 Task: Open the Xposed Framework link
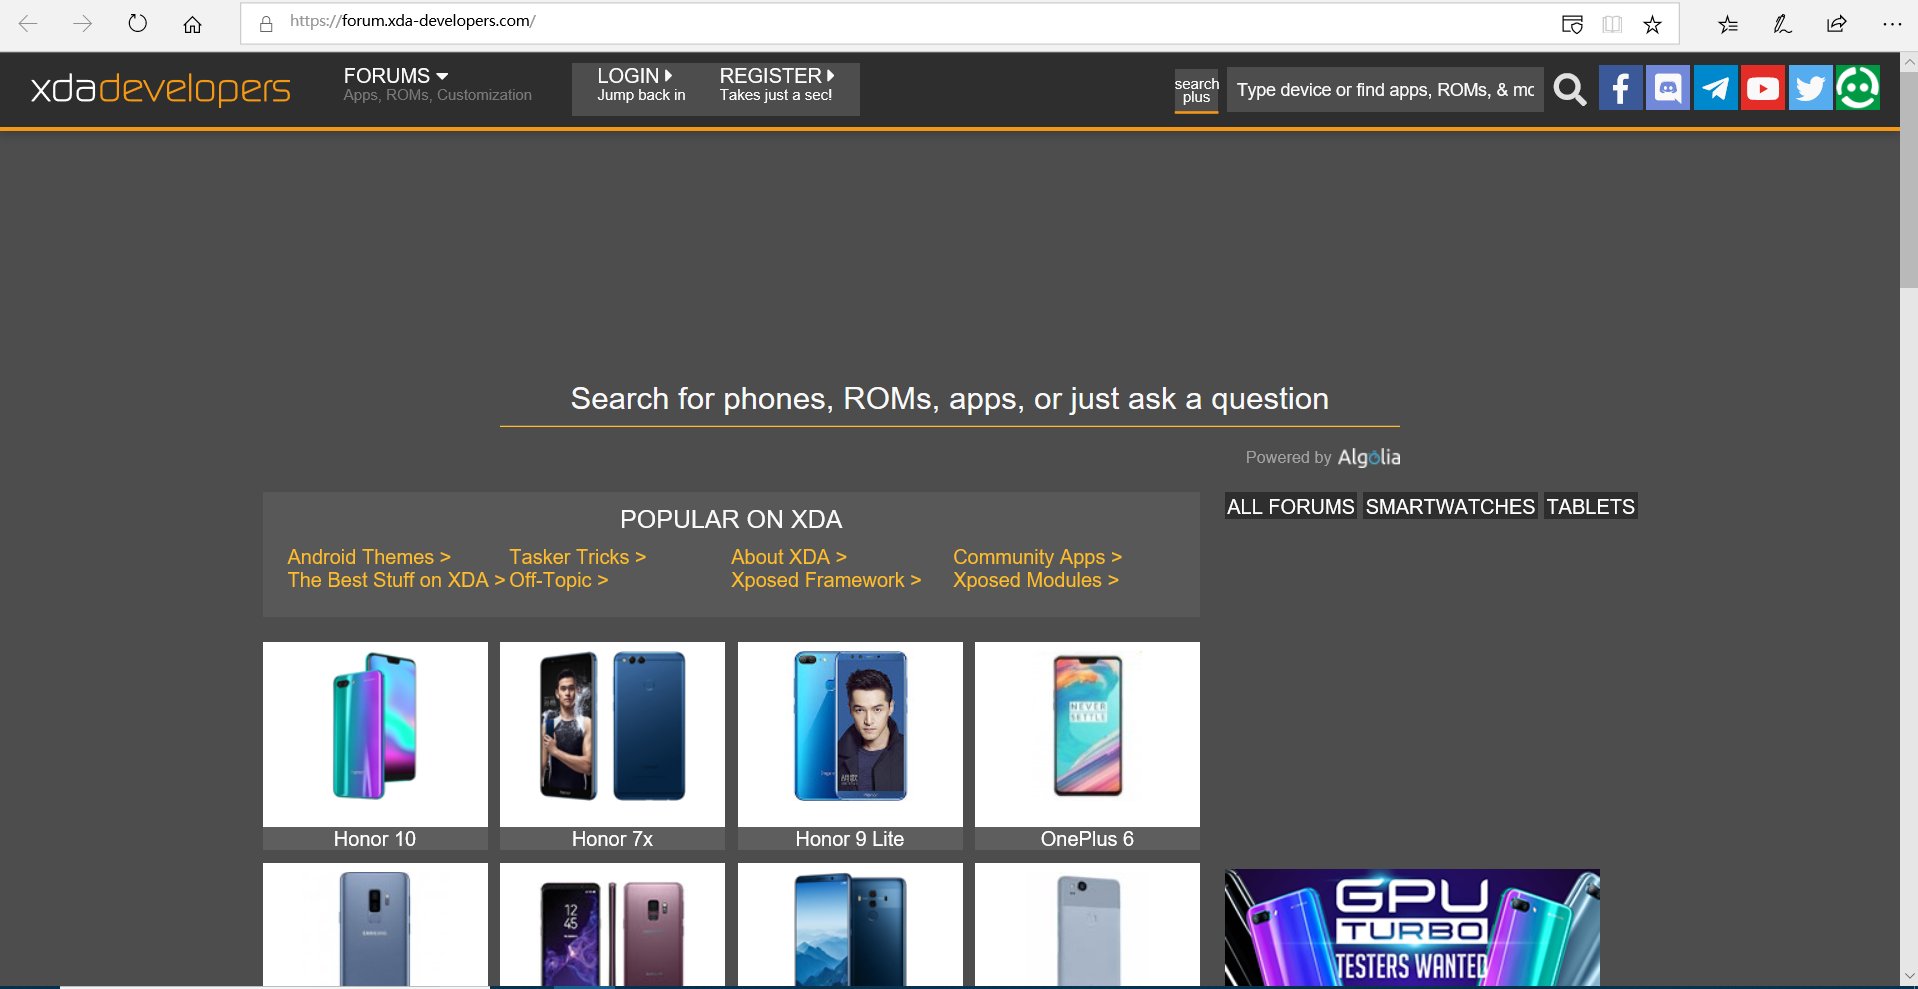click(x=826, y=580)
